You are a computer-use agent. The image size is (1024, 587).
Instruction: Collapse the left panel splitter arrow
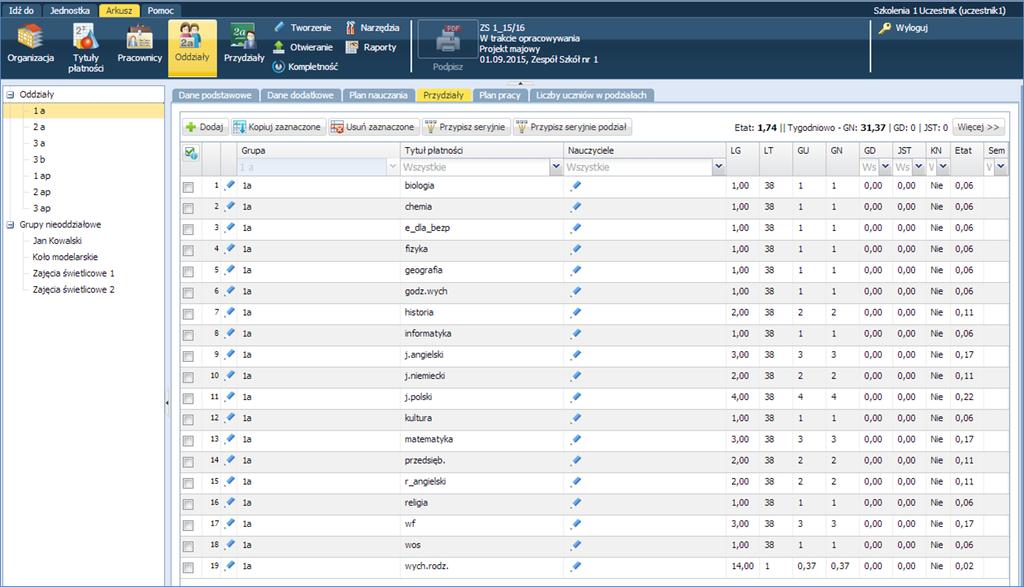point(167,403)
